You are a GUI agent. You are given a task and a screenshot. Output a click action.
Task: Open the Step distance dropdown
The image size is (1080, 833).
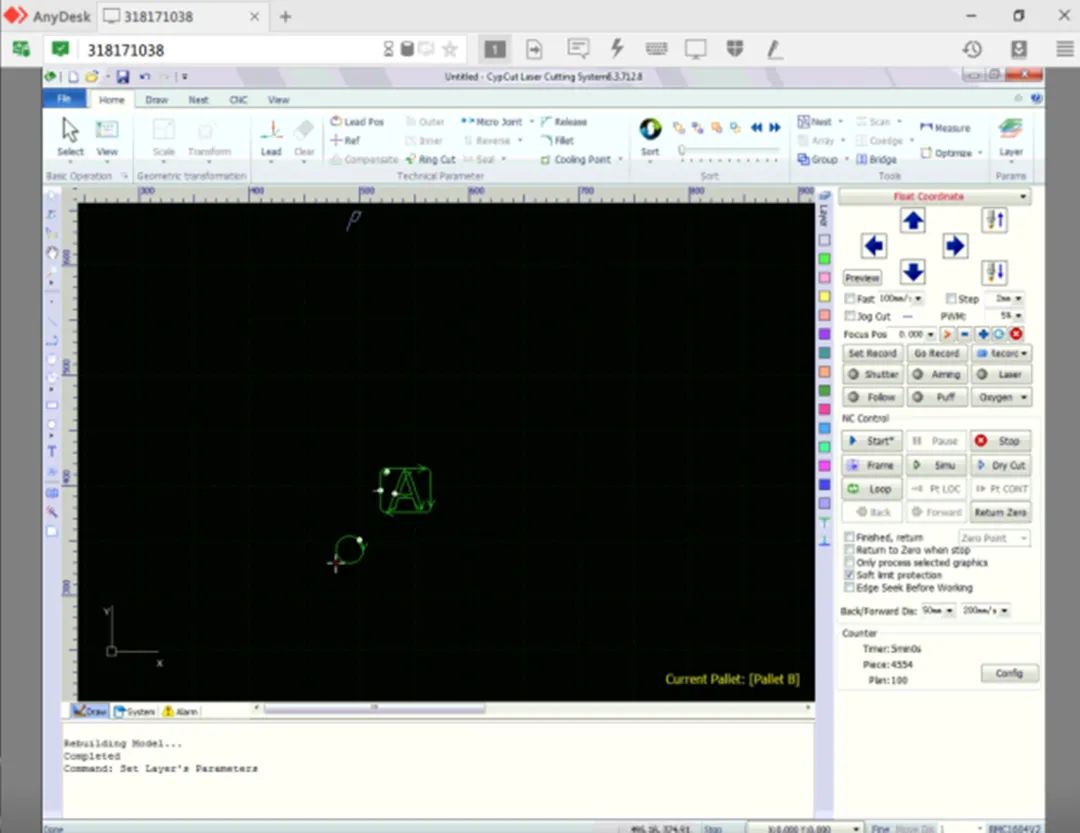tap(1019, 298)
